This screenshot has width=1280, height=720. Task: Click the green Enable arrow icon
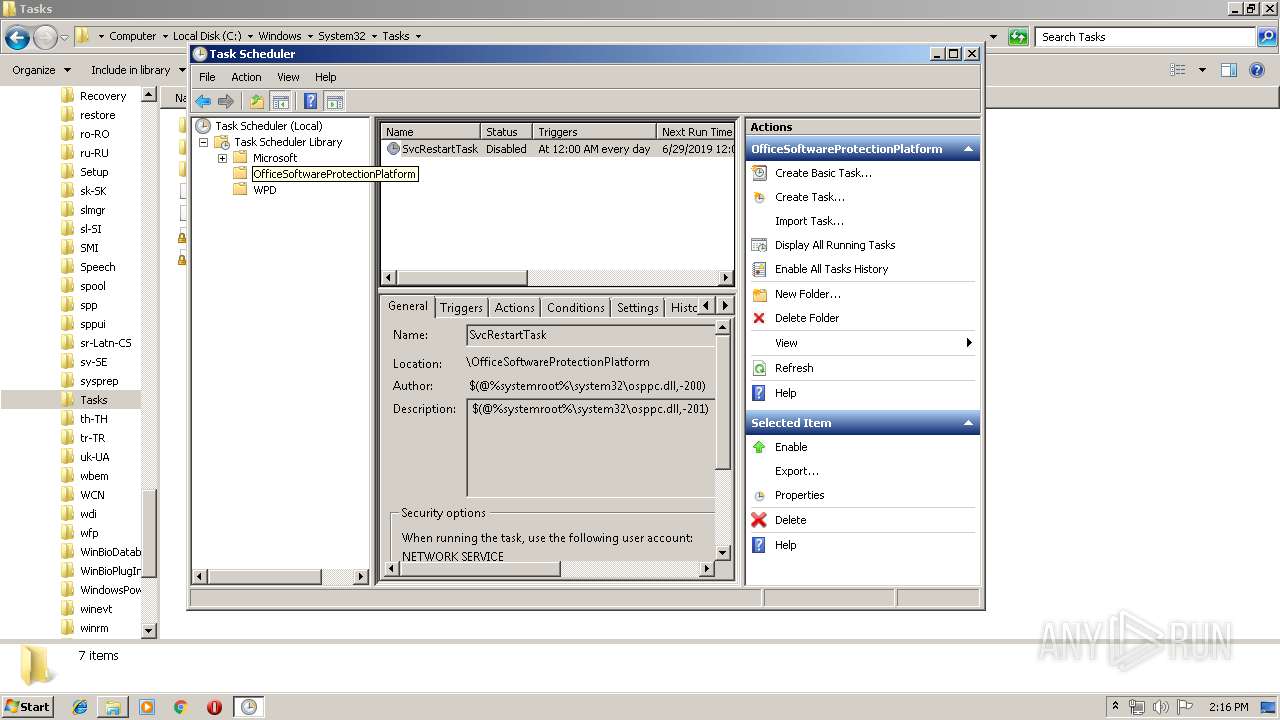coord(759,447)
